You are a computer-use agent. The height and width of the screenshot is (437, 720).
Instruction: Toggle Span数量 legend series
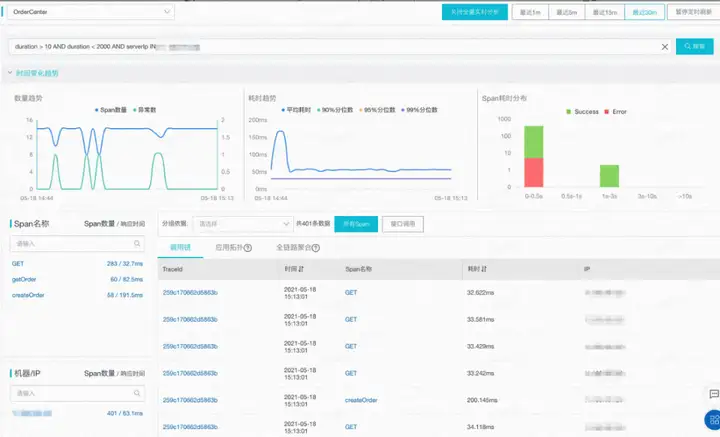(x=111, y=110)
